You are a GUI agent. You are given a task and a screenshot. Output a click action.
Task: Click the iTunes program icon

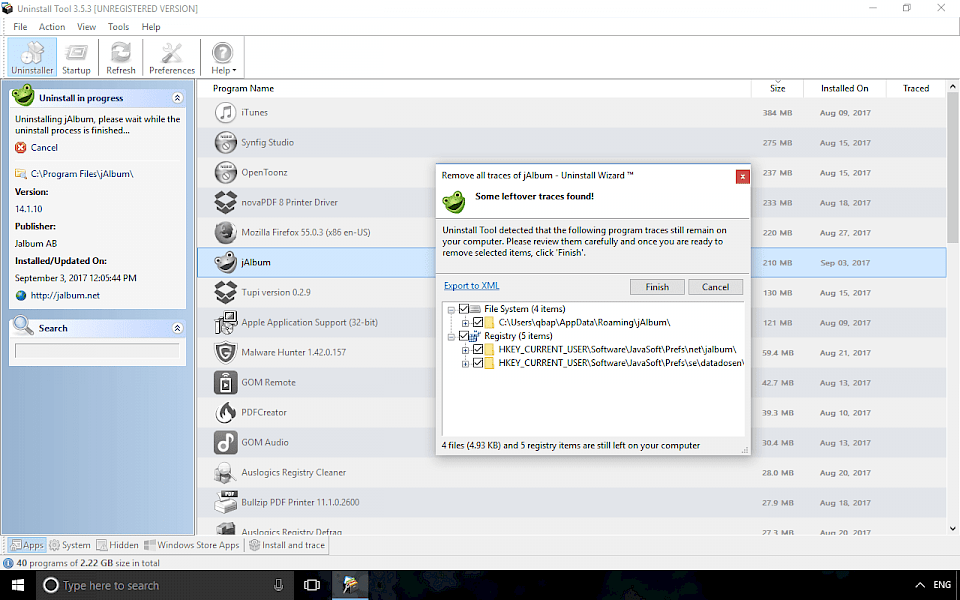coord(225,113)
